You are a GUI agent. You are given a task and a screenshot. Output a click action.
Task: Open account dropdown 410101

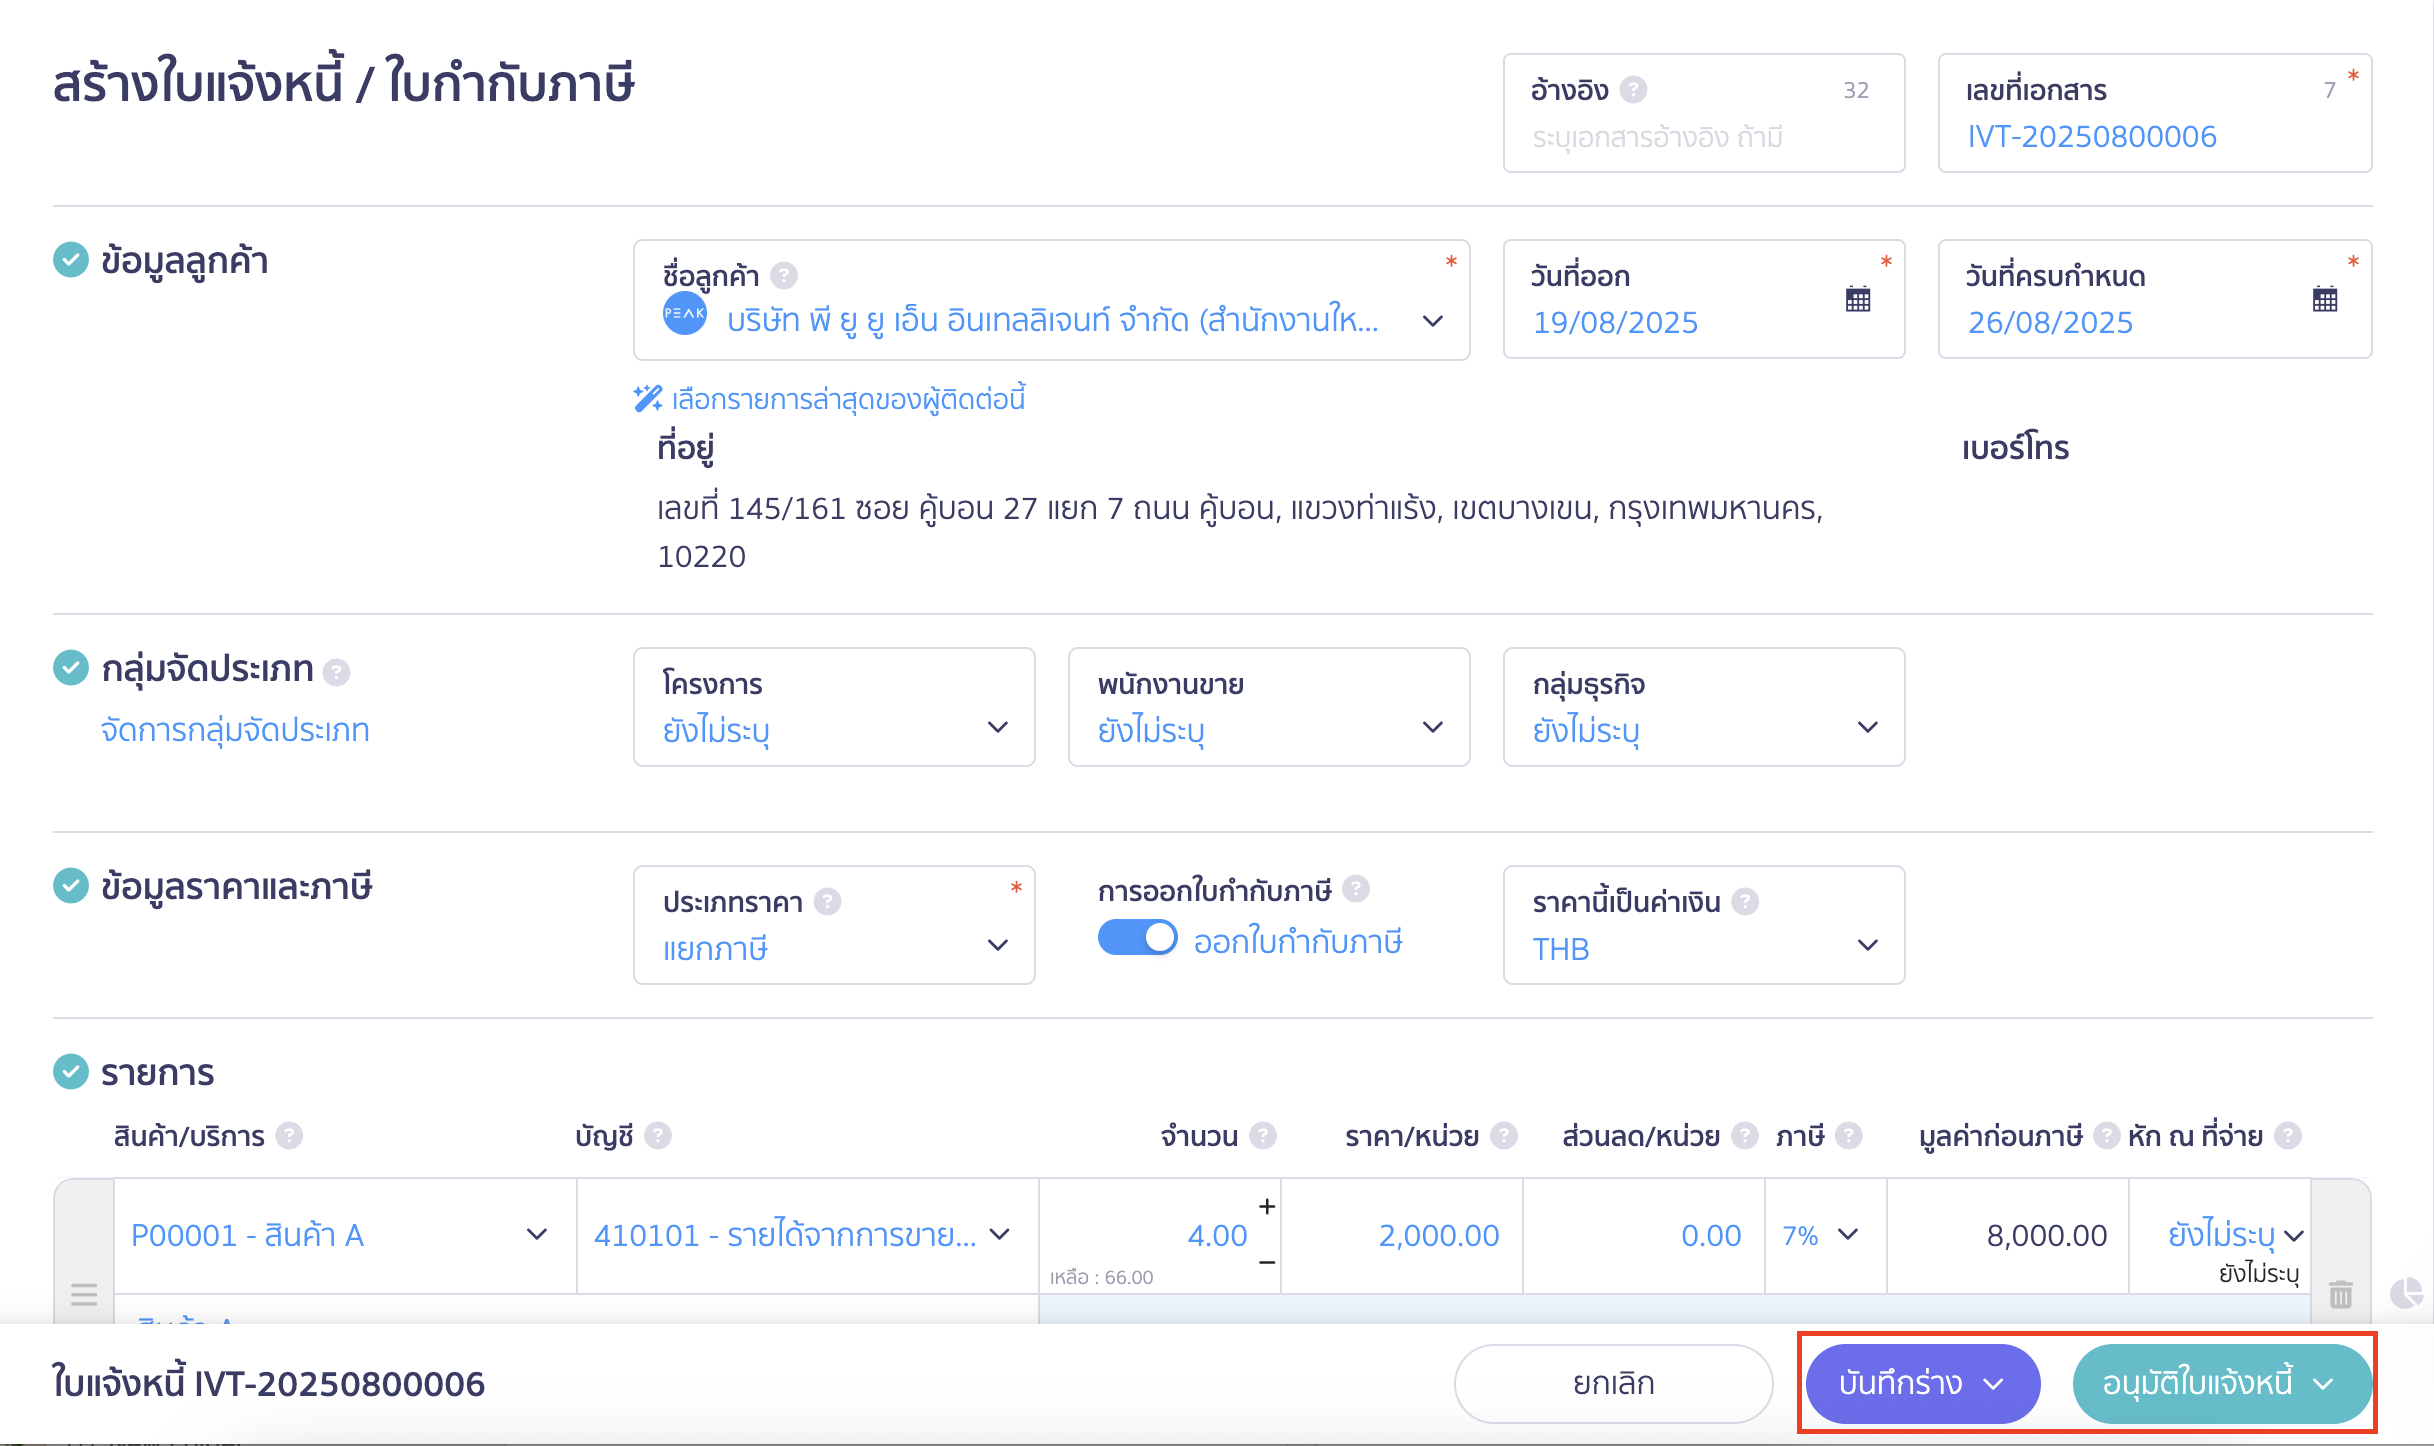807,1236
